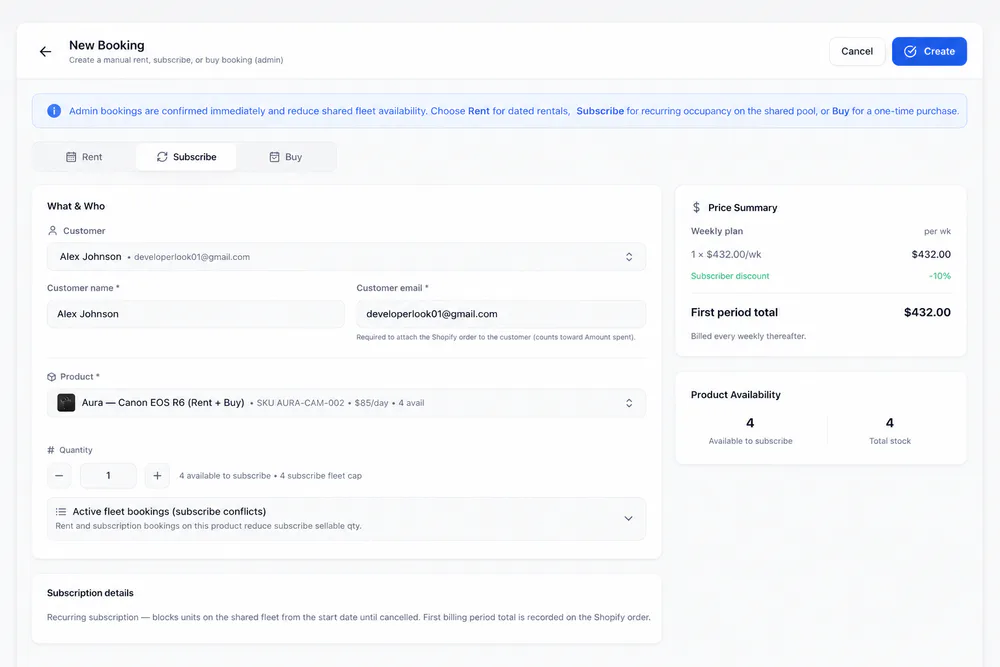Screen dimensions: 1000x667
Task: Click the Customer name input field
Action: tap(196, 314)
